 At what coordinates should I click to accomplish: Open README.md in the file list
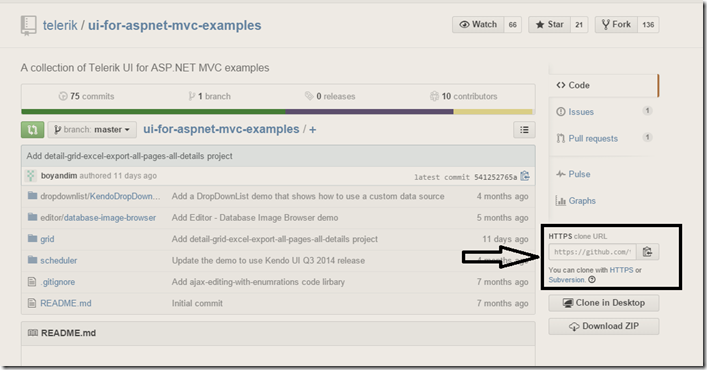click(66, 303)
